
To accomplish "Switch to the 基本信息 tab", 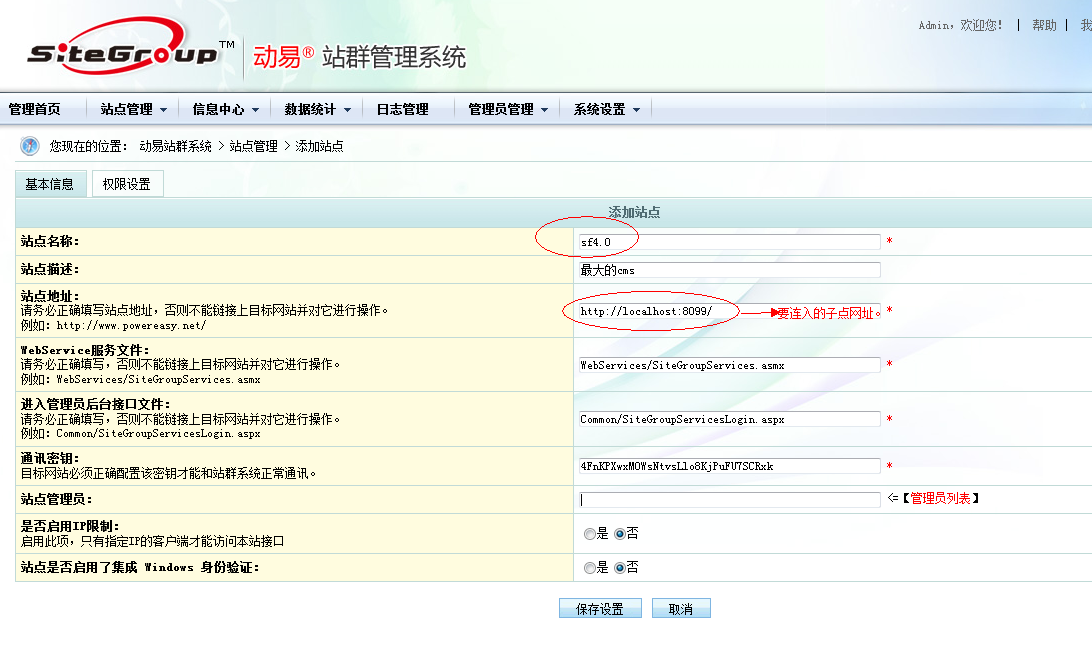I will click(x=50, y=184).
